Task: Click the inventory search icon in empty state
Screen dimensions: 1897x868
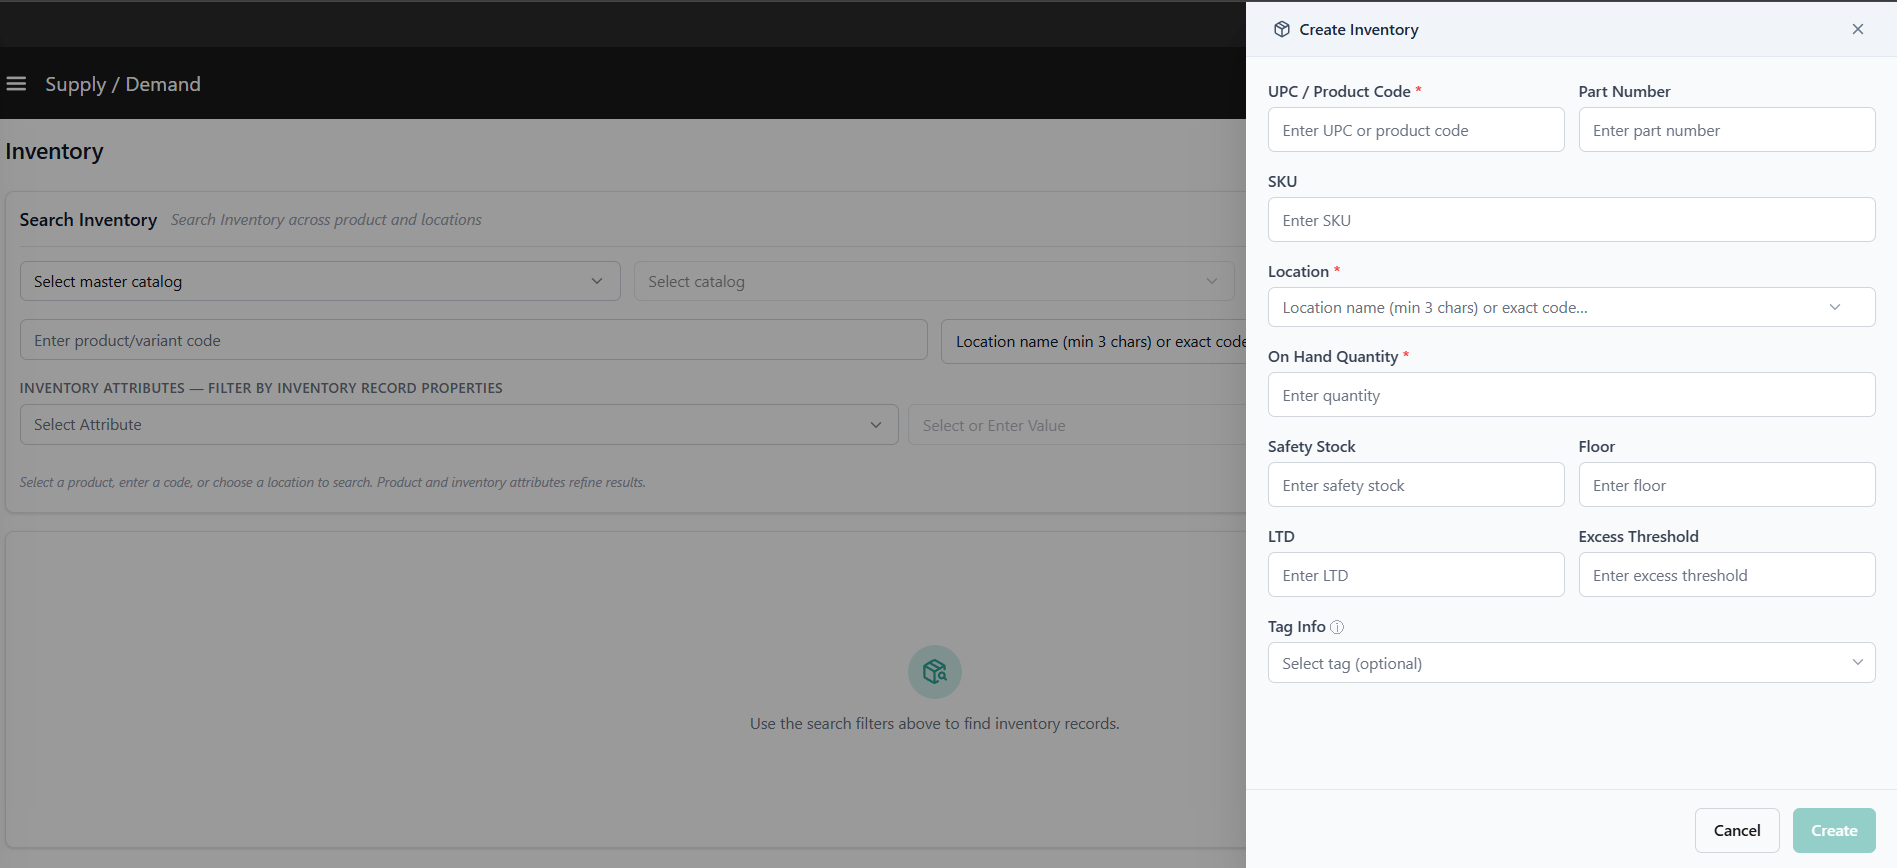Action: pyautogui.click(x=934, y=672)
